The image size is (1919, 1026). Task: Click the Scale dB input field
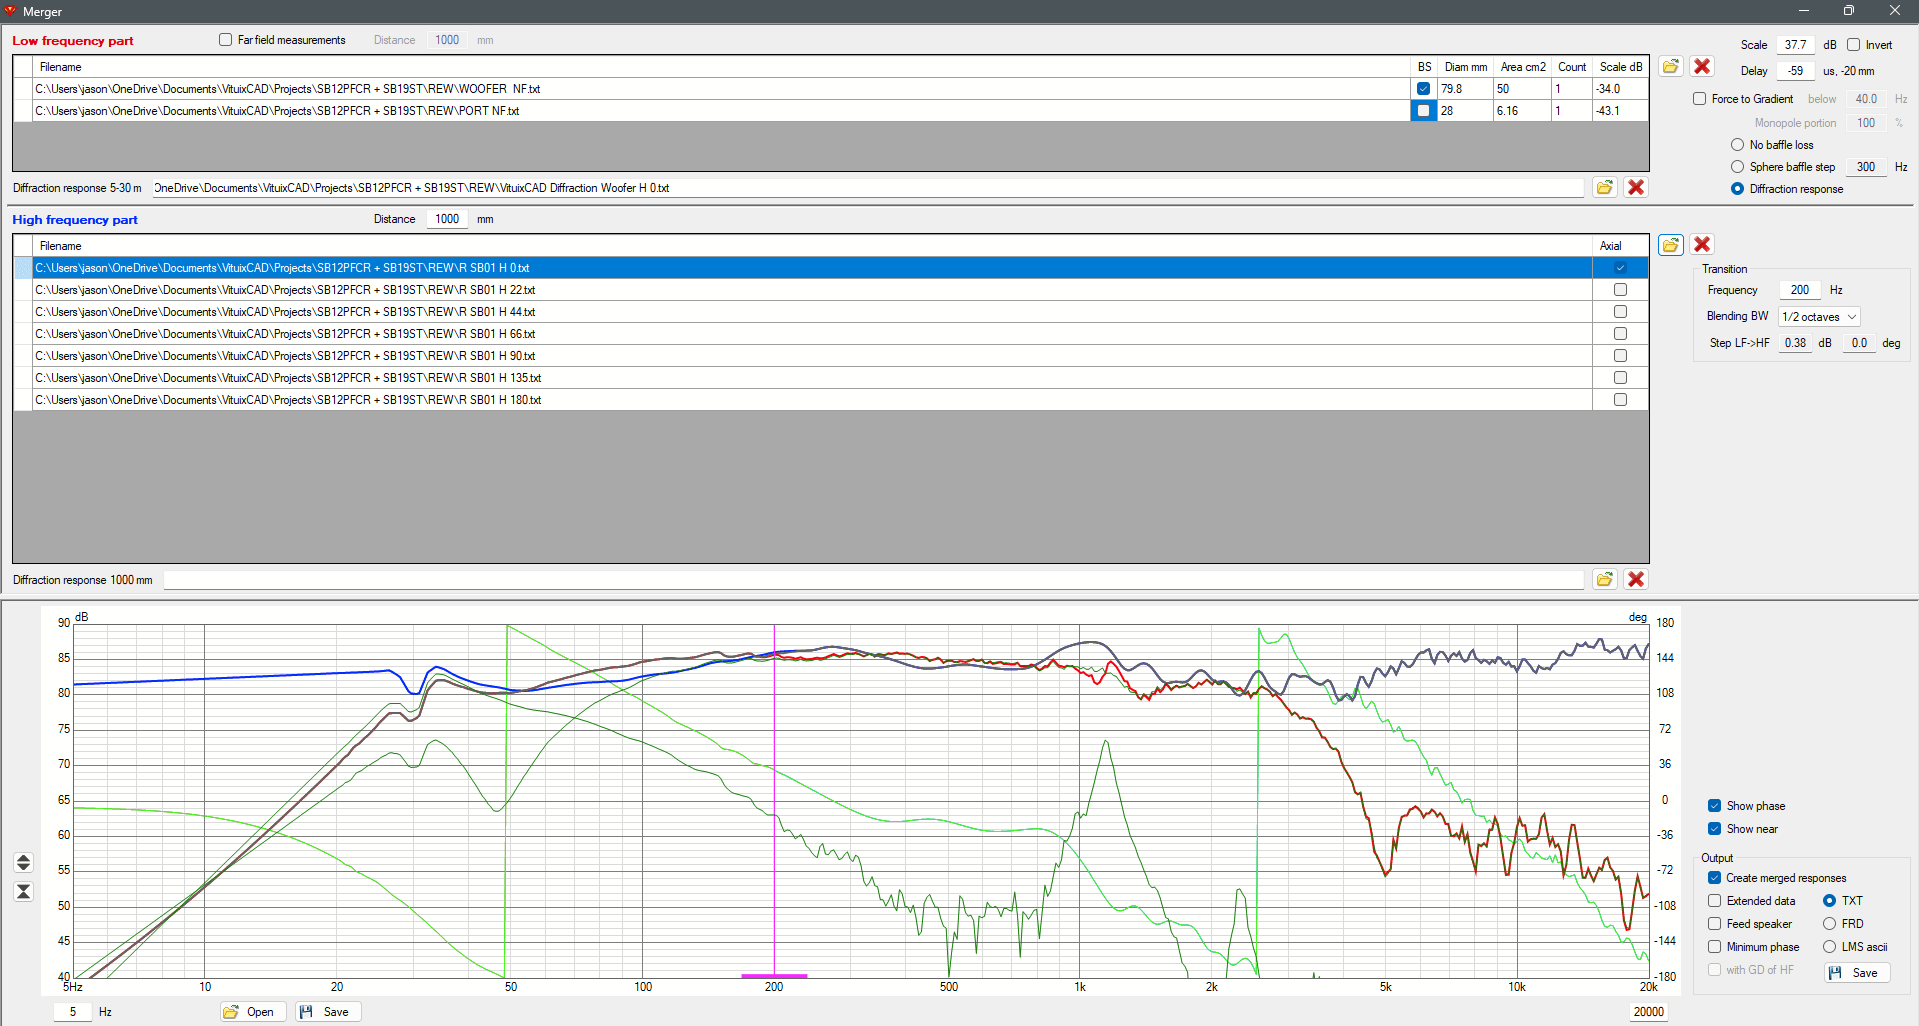point(1796,45)
